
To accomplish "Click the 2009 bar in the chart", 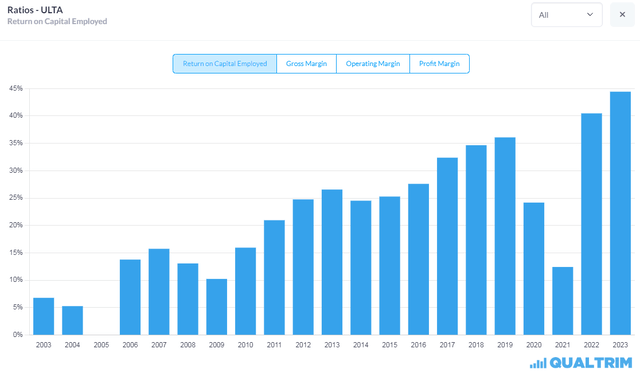I will coord(217,307).
